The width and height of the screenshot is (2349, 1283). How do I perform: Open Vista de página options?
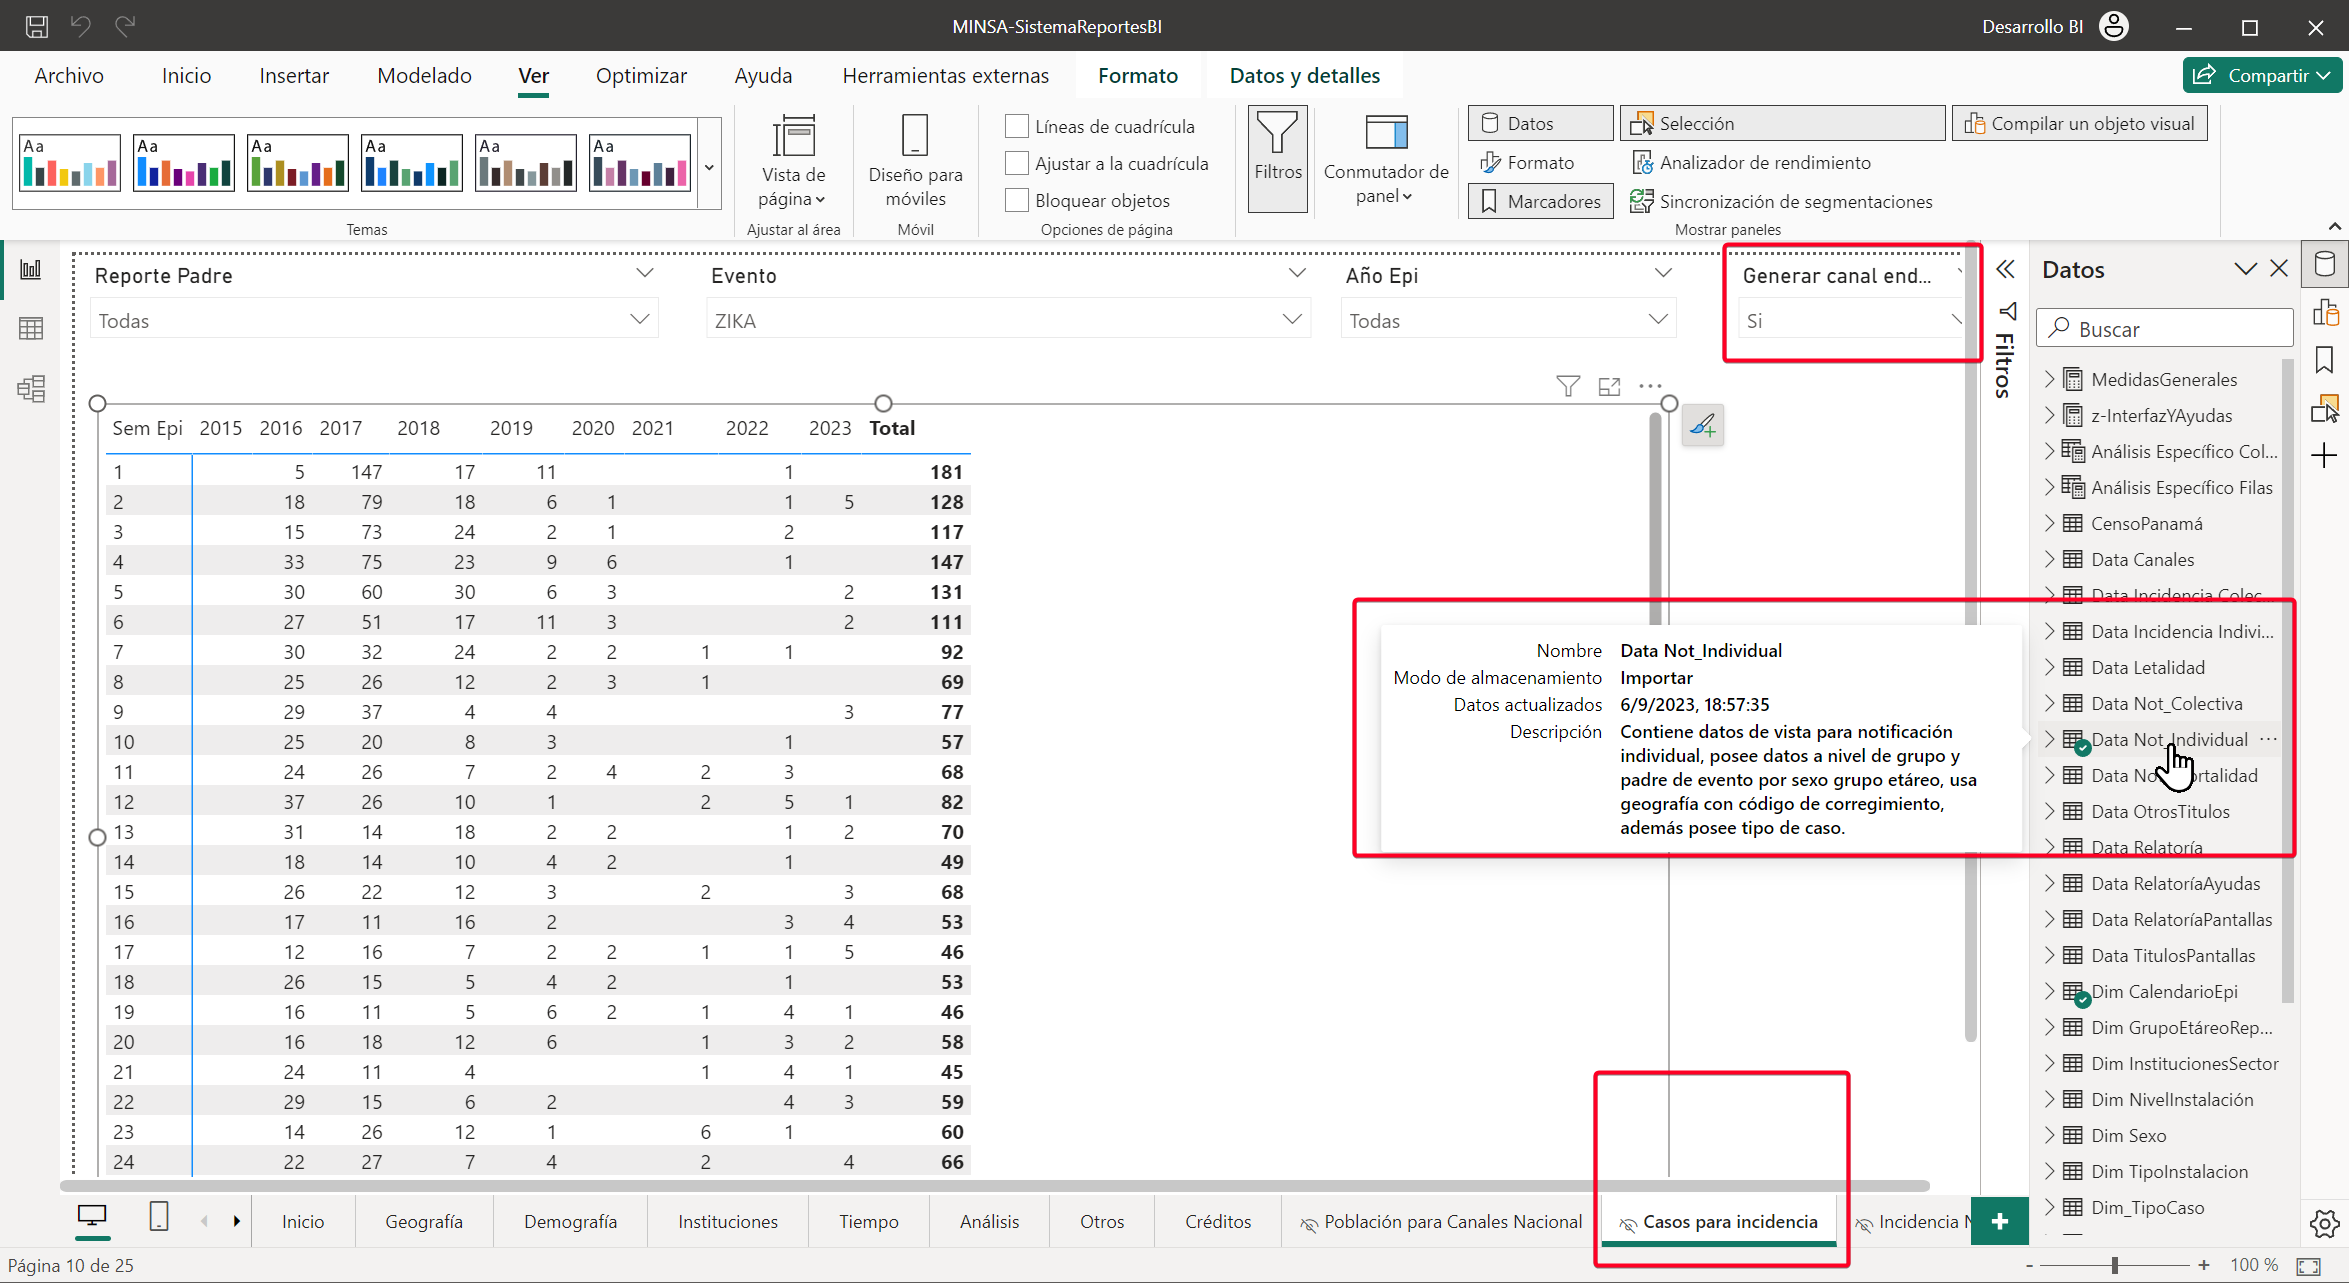pyautogui.click(x=793, y=161)
